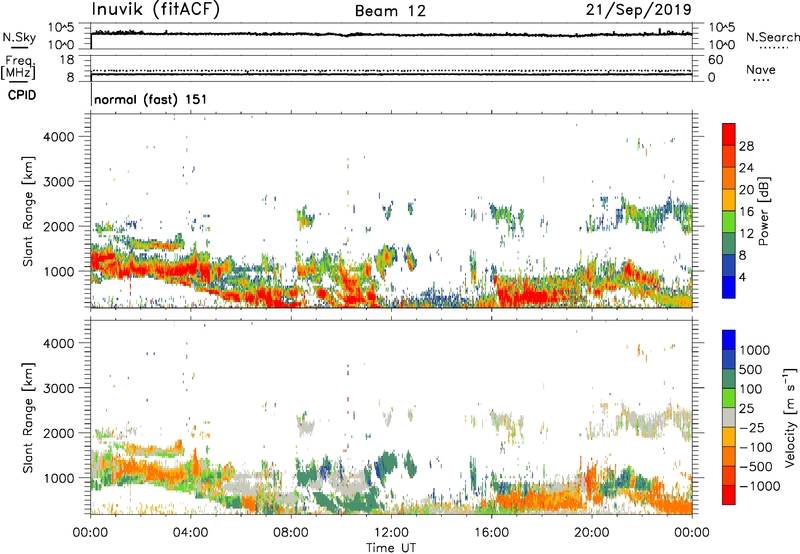Viewport: 800px width, 554px height.
Task: Click the 4000 km tick on the velocity panel
Action: tap(59, 343)
